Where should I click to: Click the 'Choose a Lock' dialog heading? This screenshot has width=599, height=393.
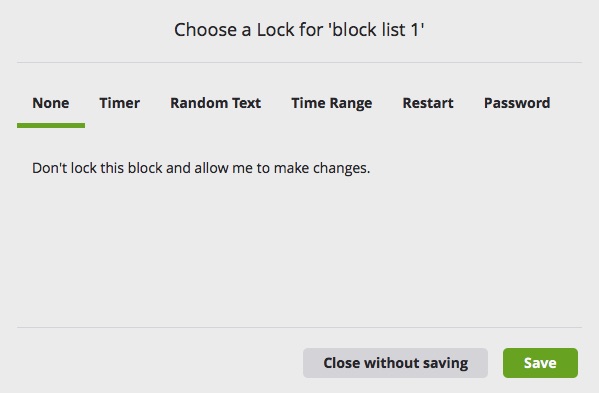pyautogui.click(x=299, y=30)
